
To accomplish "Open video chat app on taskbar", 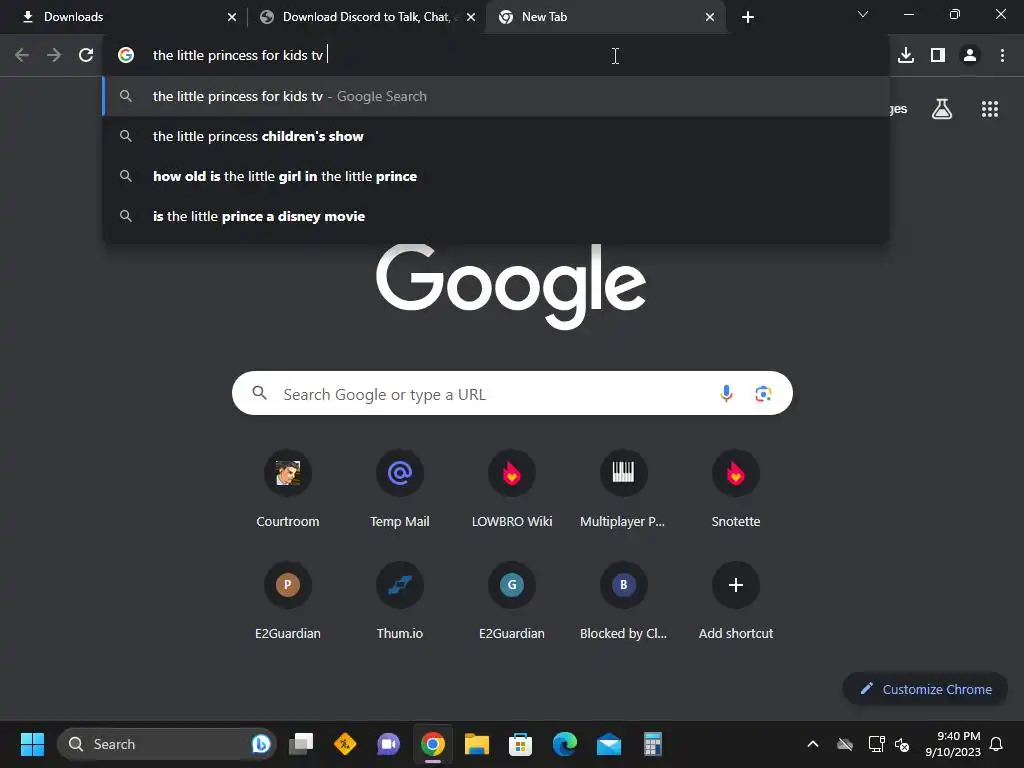I will pos(389,744).
